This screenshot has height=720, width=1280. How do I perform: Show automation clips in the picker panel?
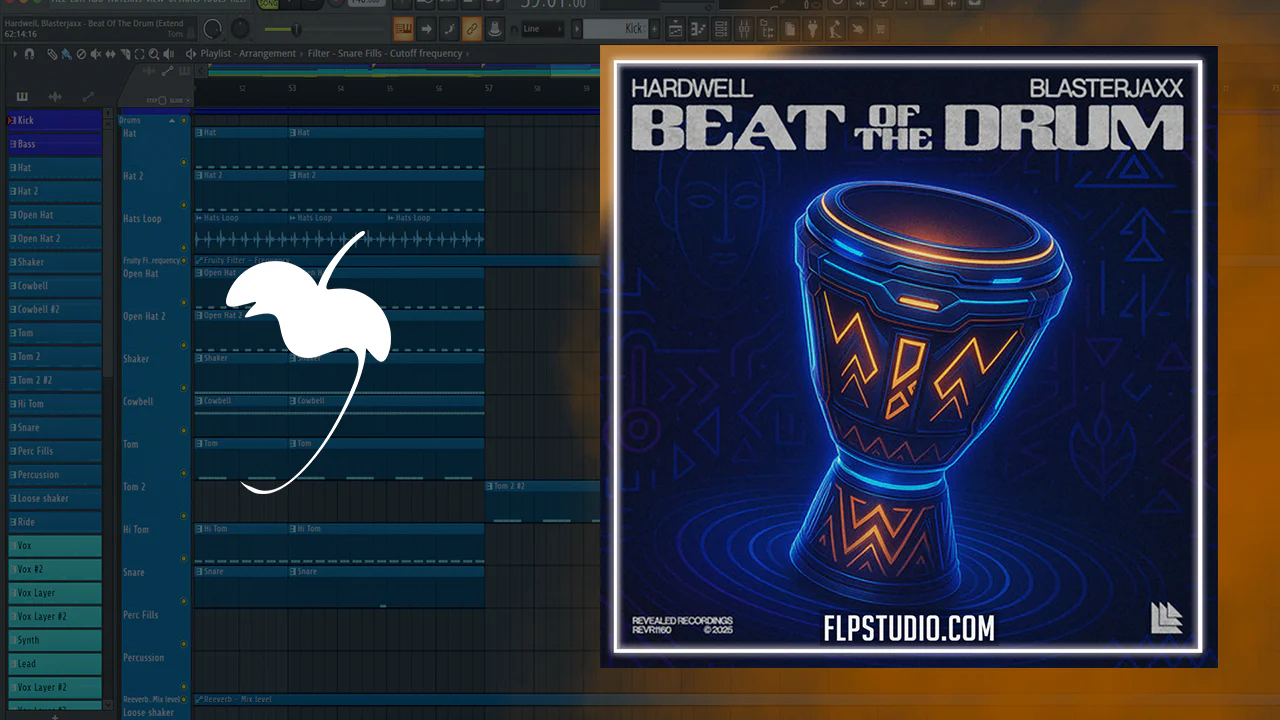click(x=88, y=96)
